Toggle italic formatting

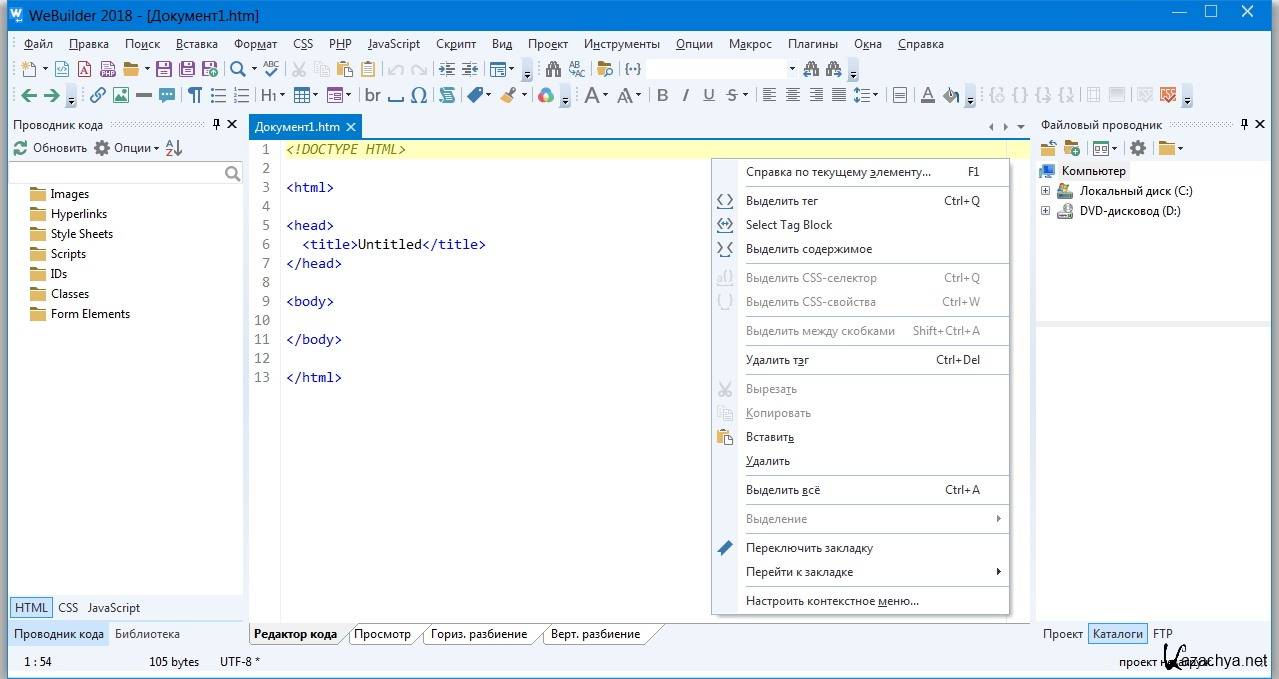[x=685, y=96]
